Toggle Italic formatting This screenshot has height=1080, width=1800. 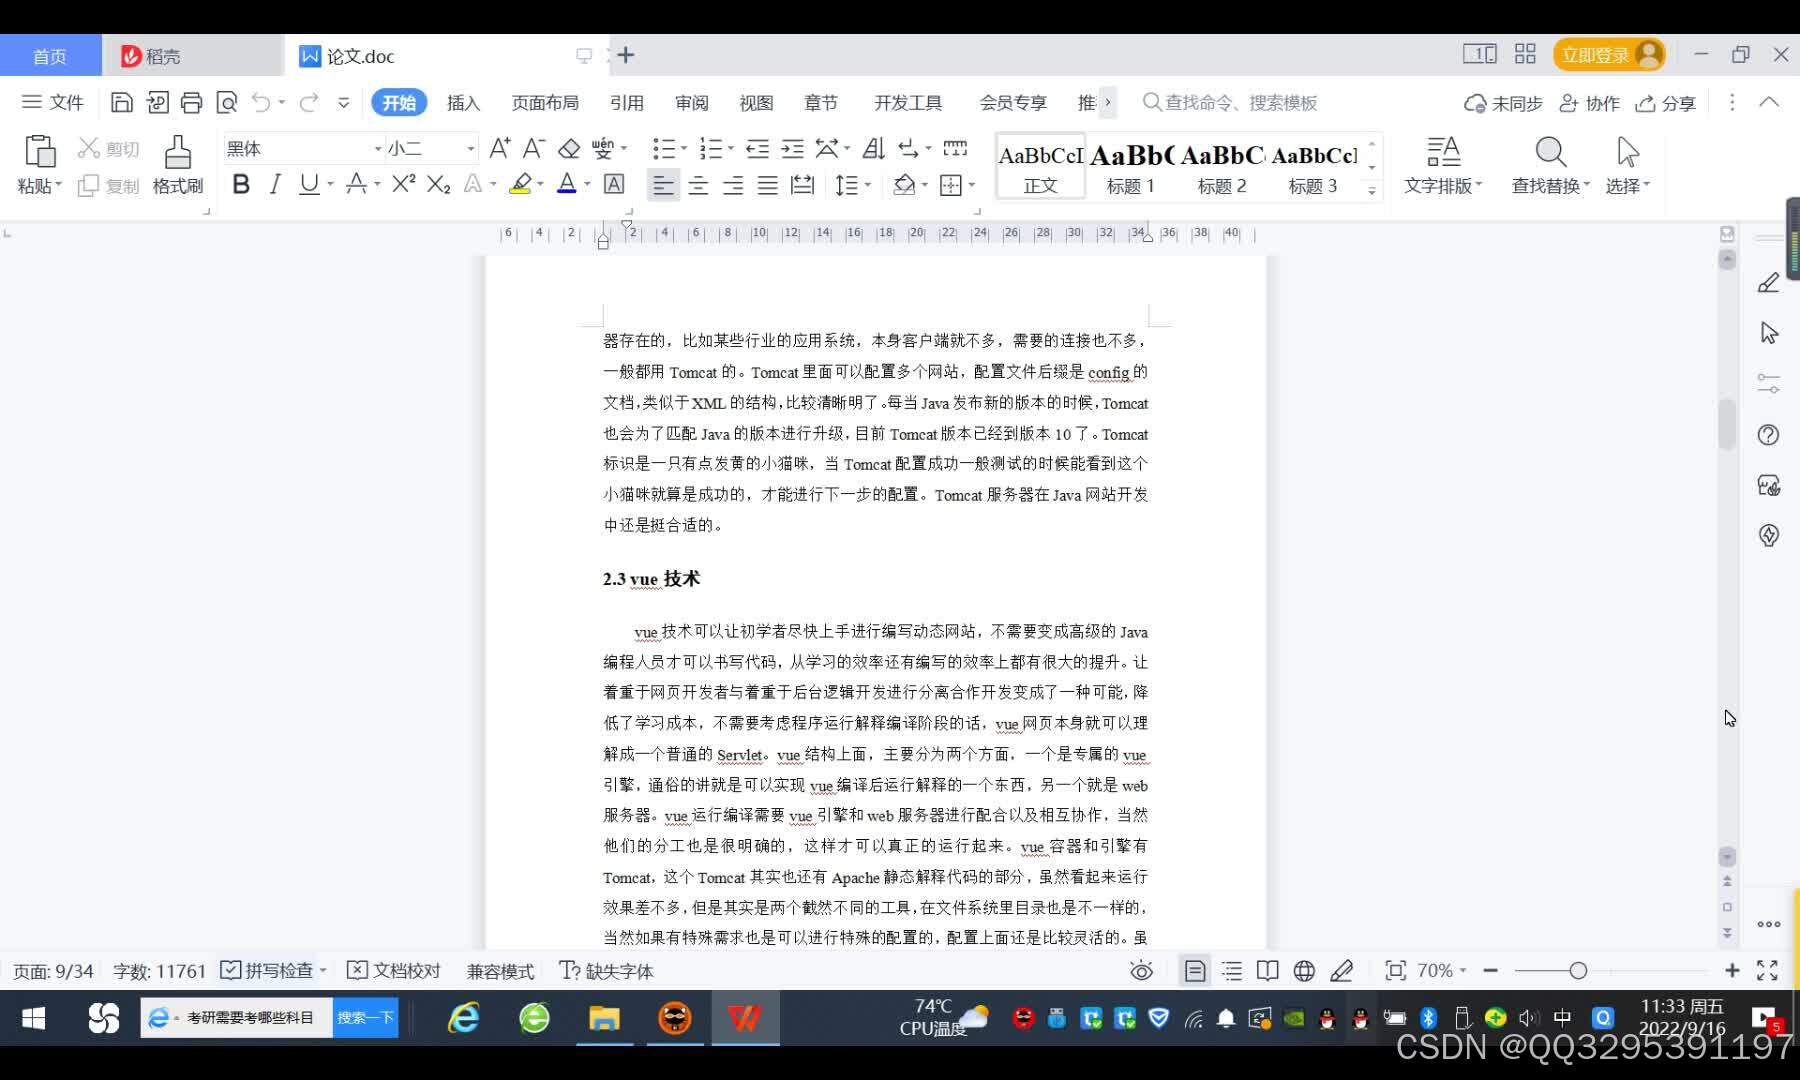[x=275, y=184]
